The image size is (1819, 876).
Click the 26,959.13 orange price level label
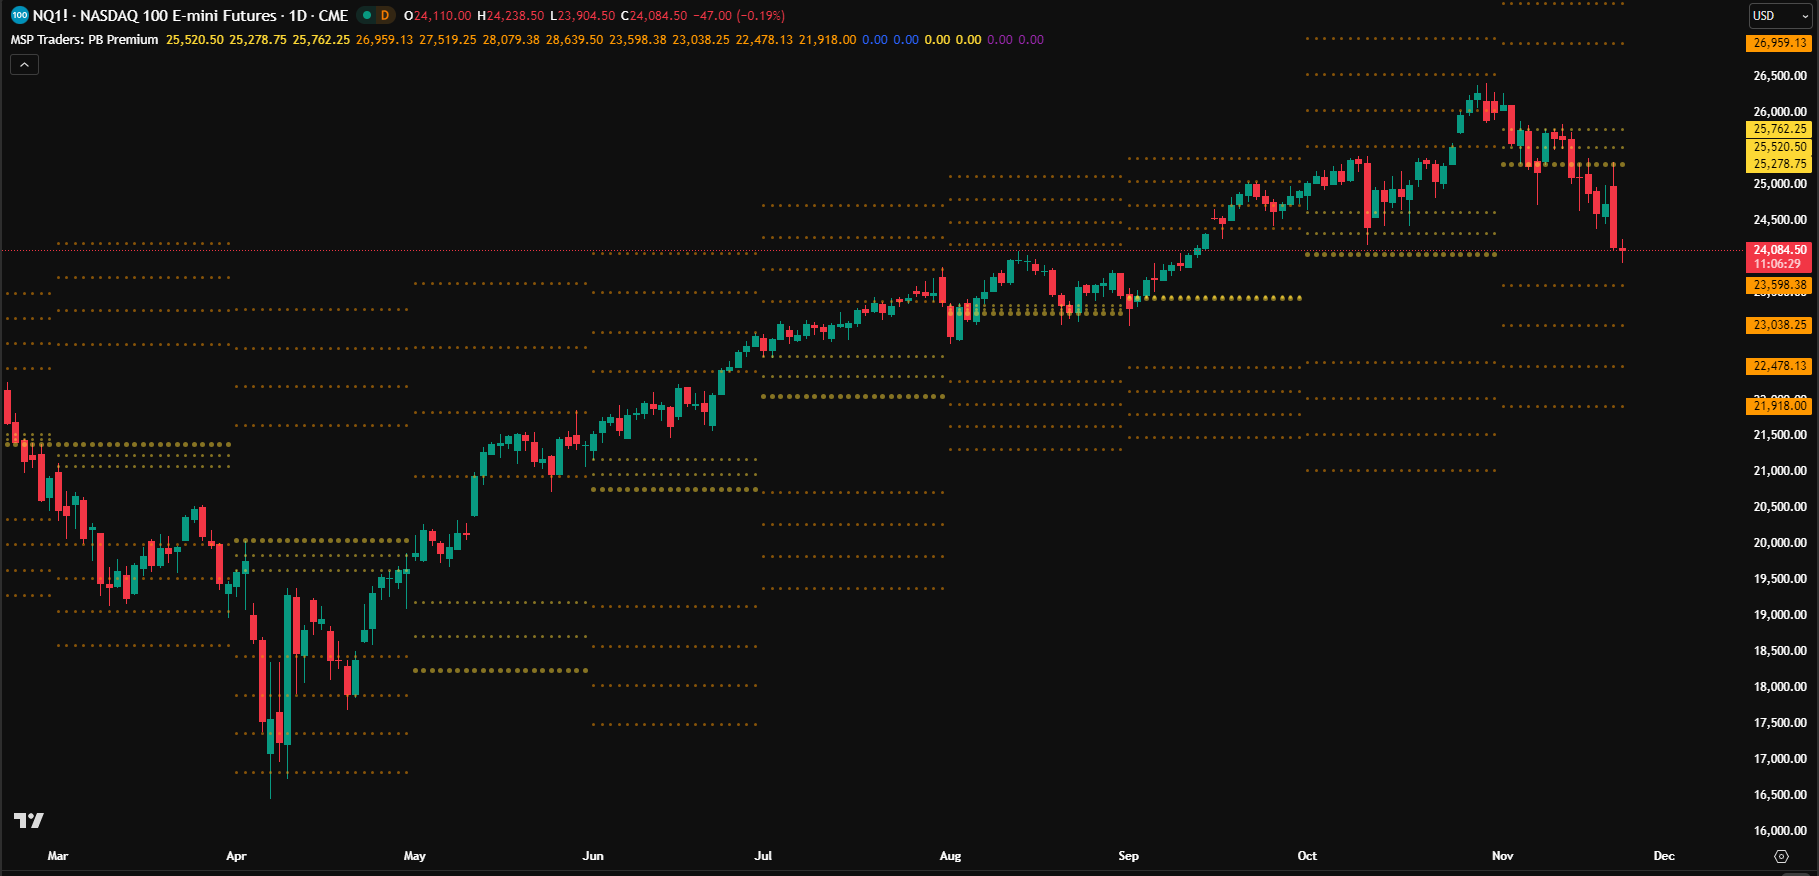(1780, 43)
